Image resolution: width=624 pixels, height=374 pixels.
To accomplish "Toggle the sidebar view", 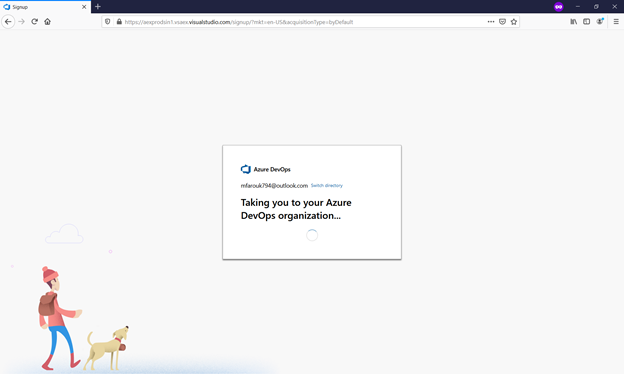I will [x=587, y=21].
